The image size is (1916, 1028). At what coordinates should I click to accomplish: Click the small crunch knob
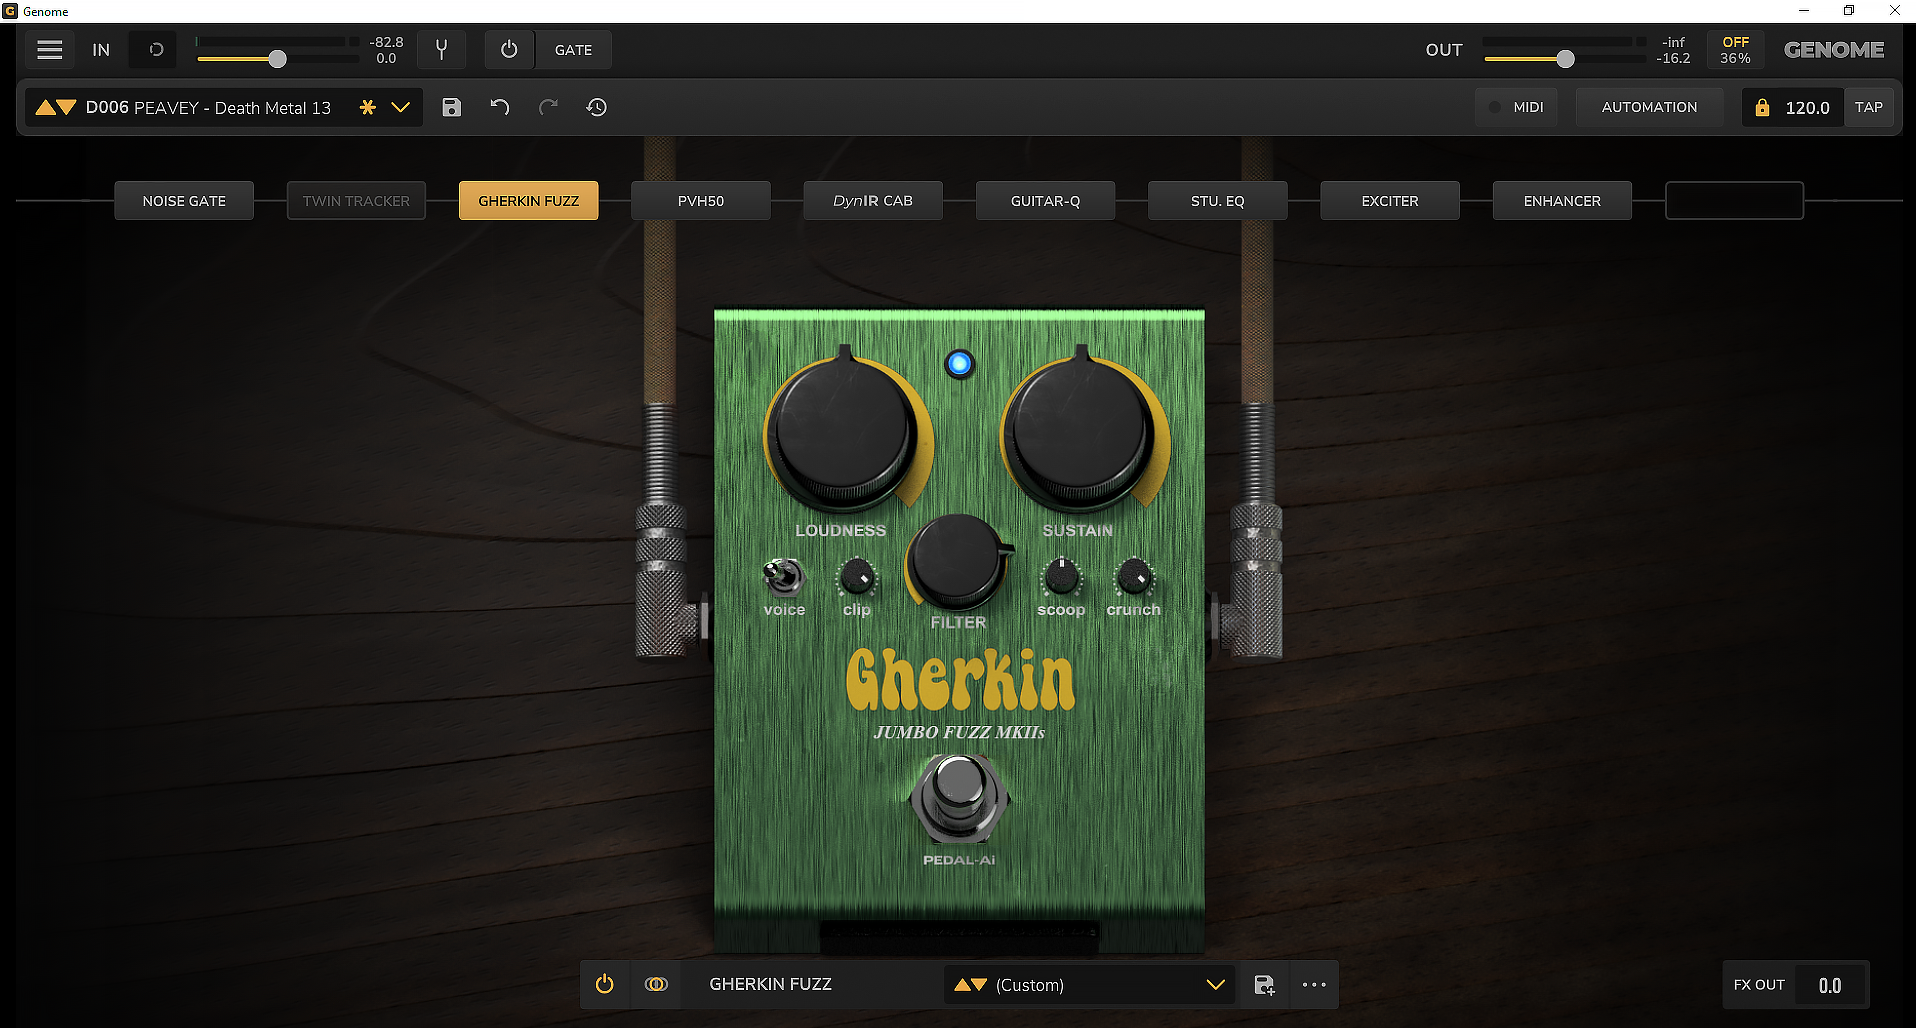pos(1133,577)
